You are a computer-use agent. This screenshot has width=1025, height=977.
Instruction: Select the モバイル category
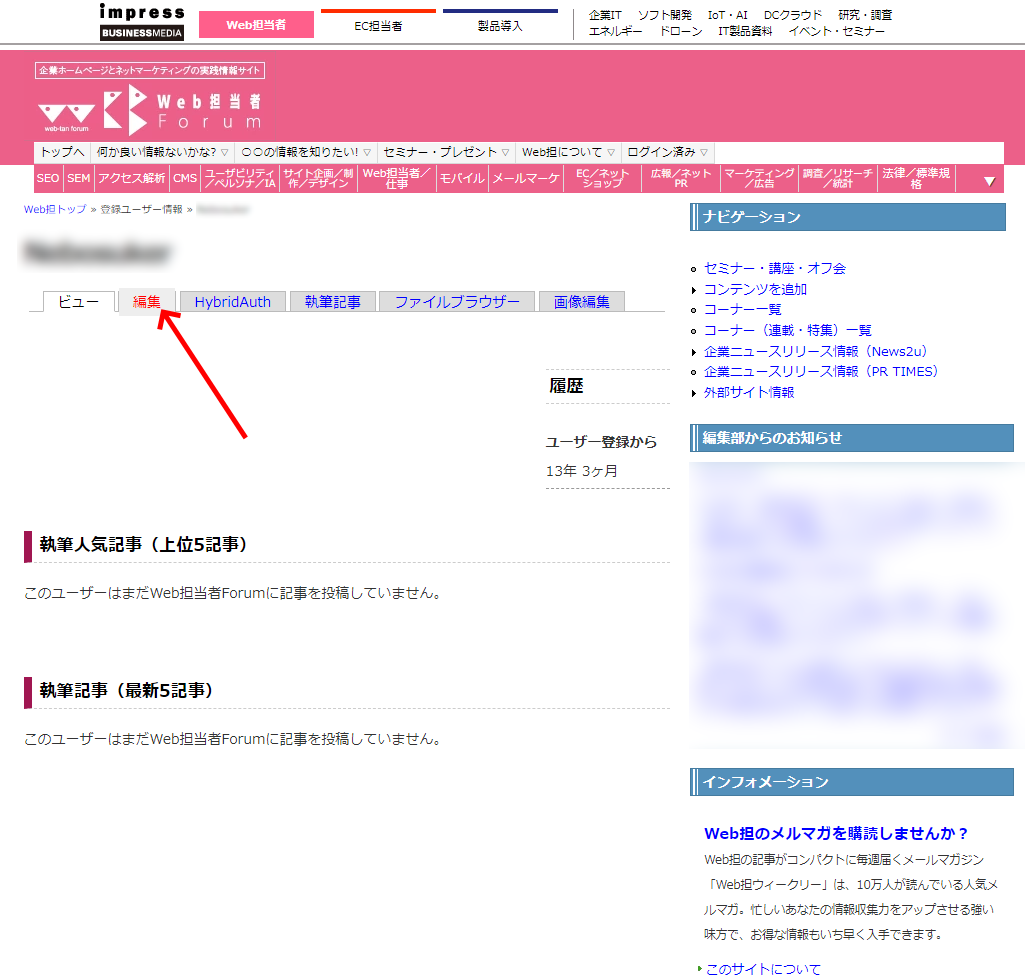coord(462,178)
